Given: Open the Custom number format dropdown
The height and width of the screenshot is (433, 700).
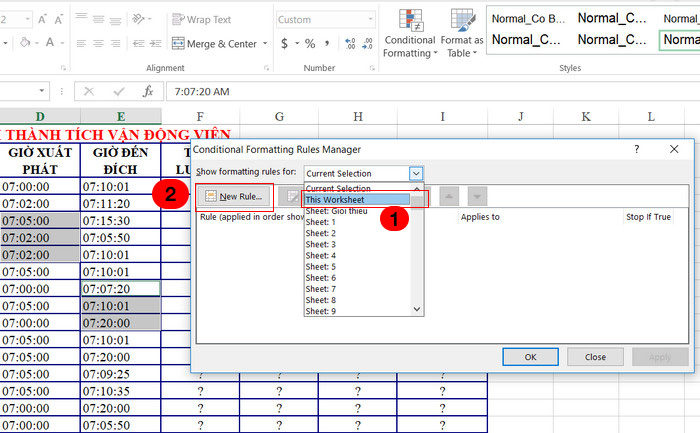Looking at the screenshot, I should 371,19.
